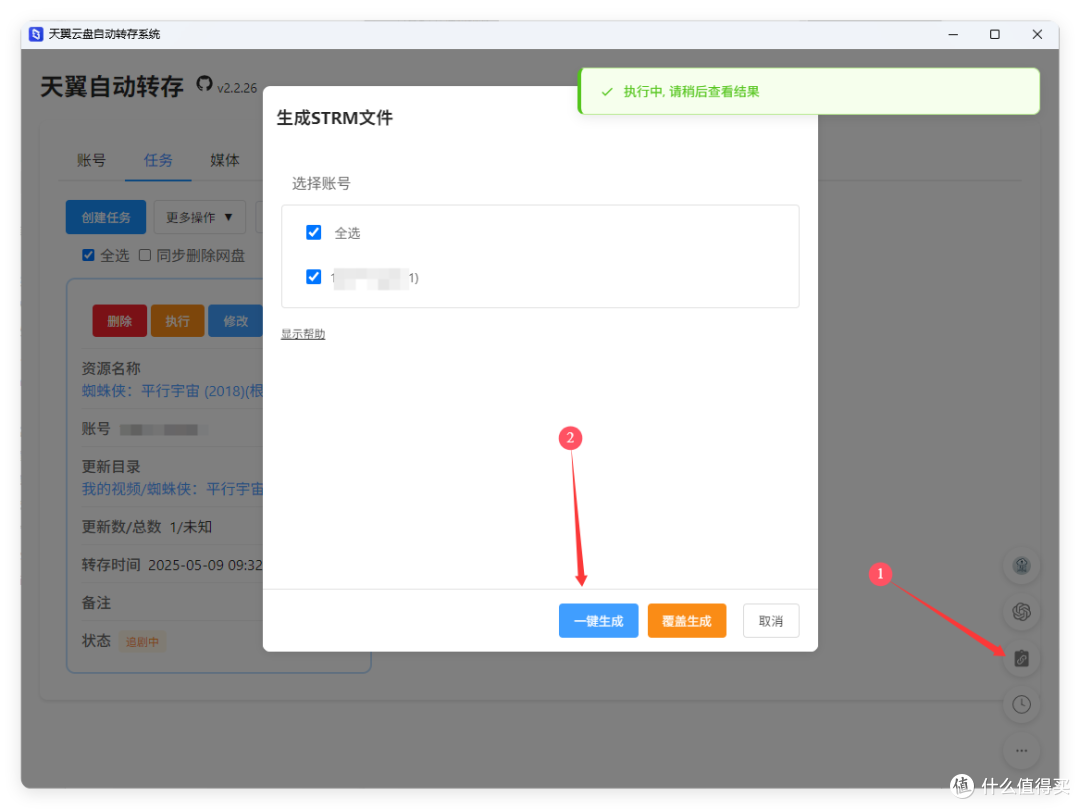
Task: Click the 创建任务 button
Action: pos(105,218)
